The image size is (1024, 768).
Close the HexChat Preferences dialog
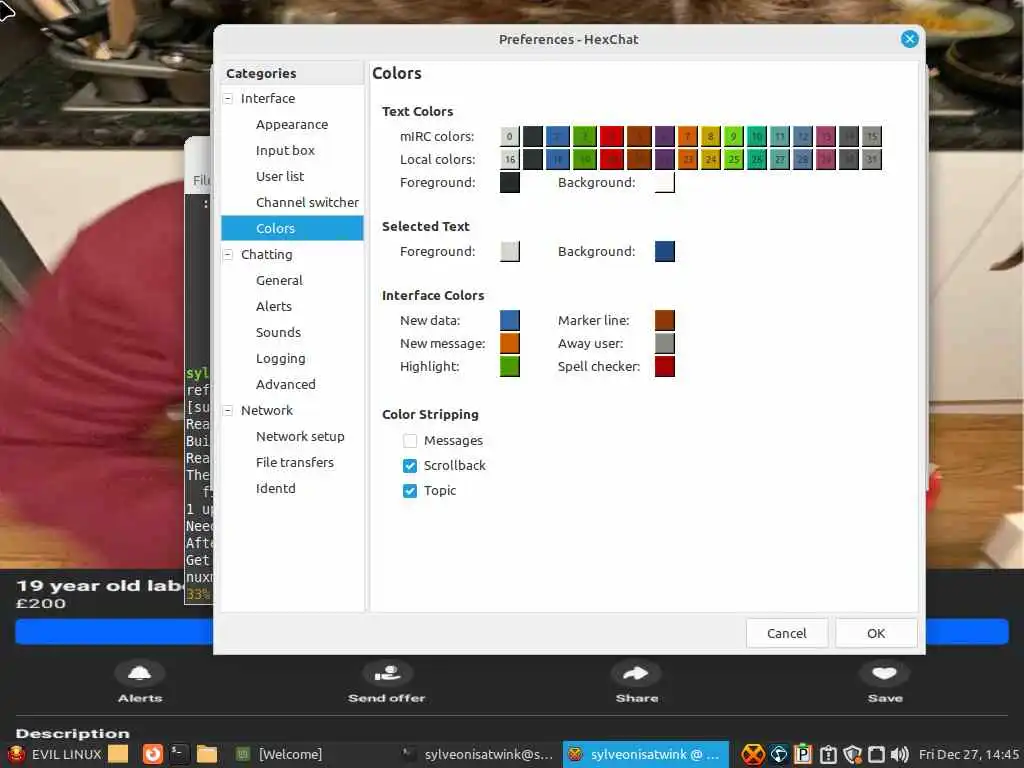909,39
